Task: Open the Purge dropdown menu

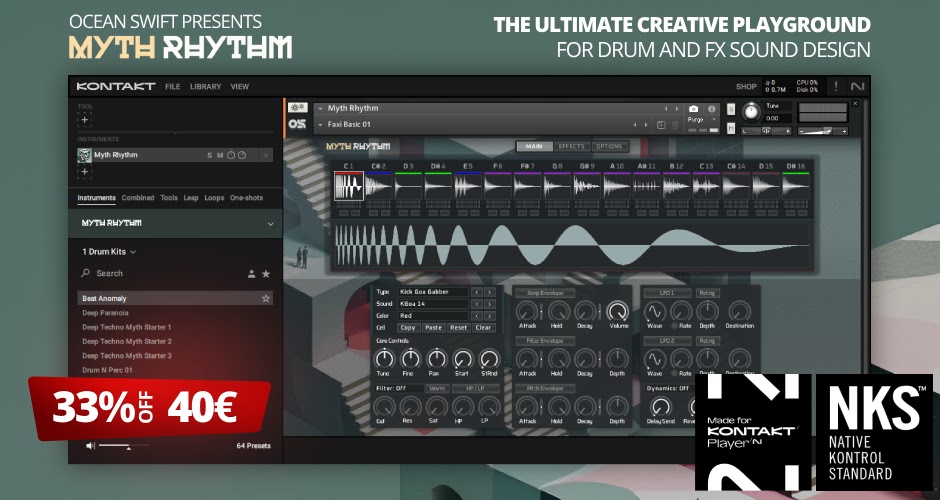Action: pos(702,119)
